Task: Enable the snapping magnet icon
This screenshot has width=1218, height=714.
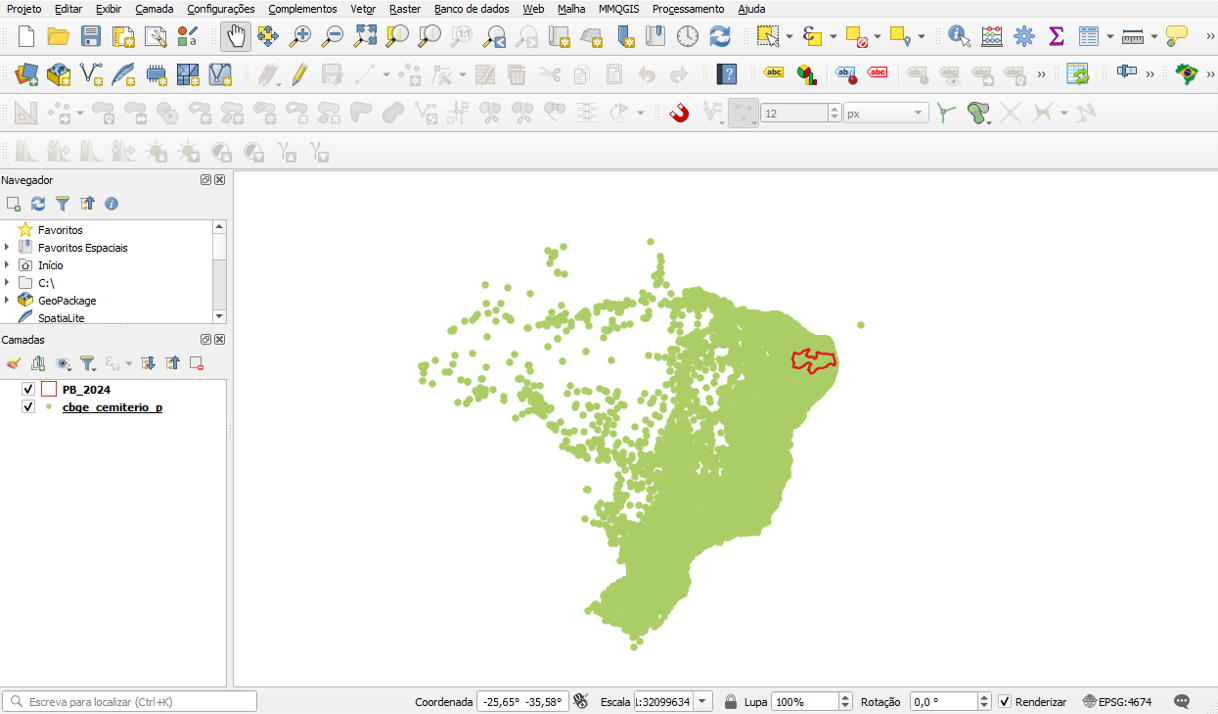Action: (x=679, y=113)
